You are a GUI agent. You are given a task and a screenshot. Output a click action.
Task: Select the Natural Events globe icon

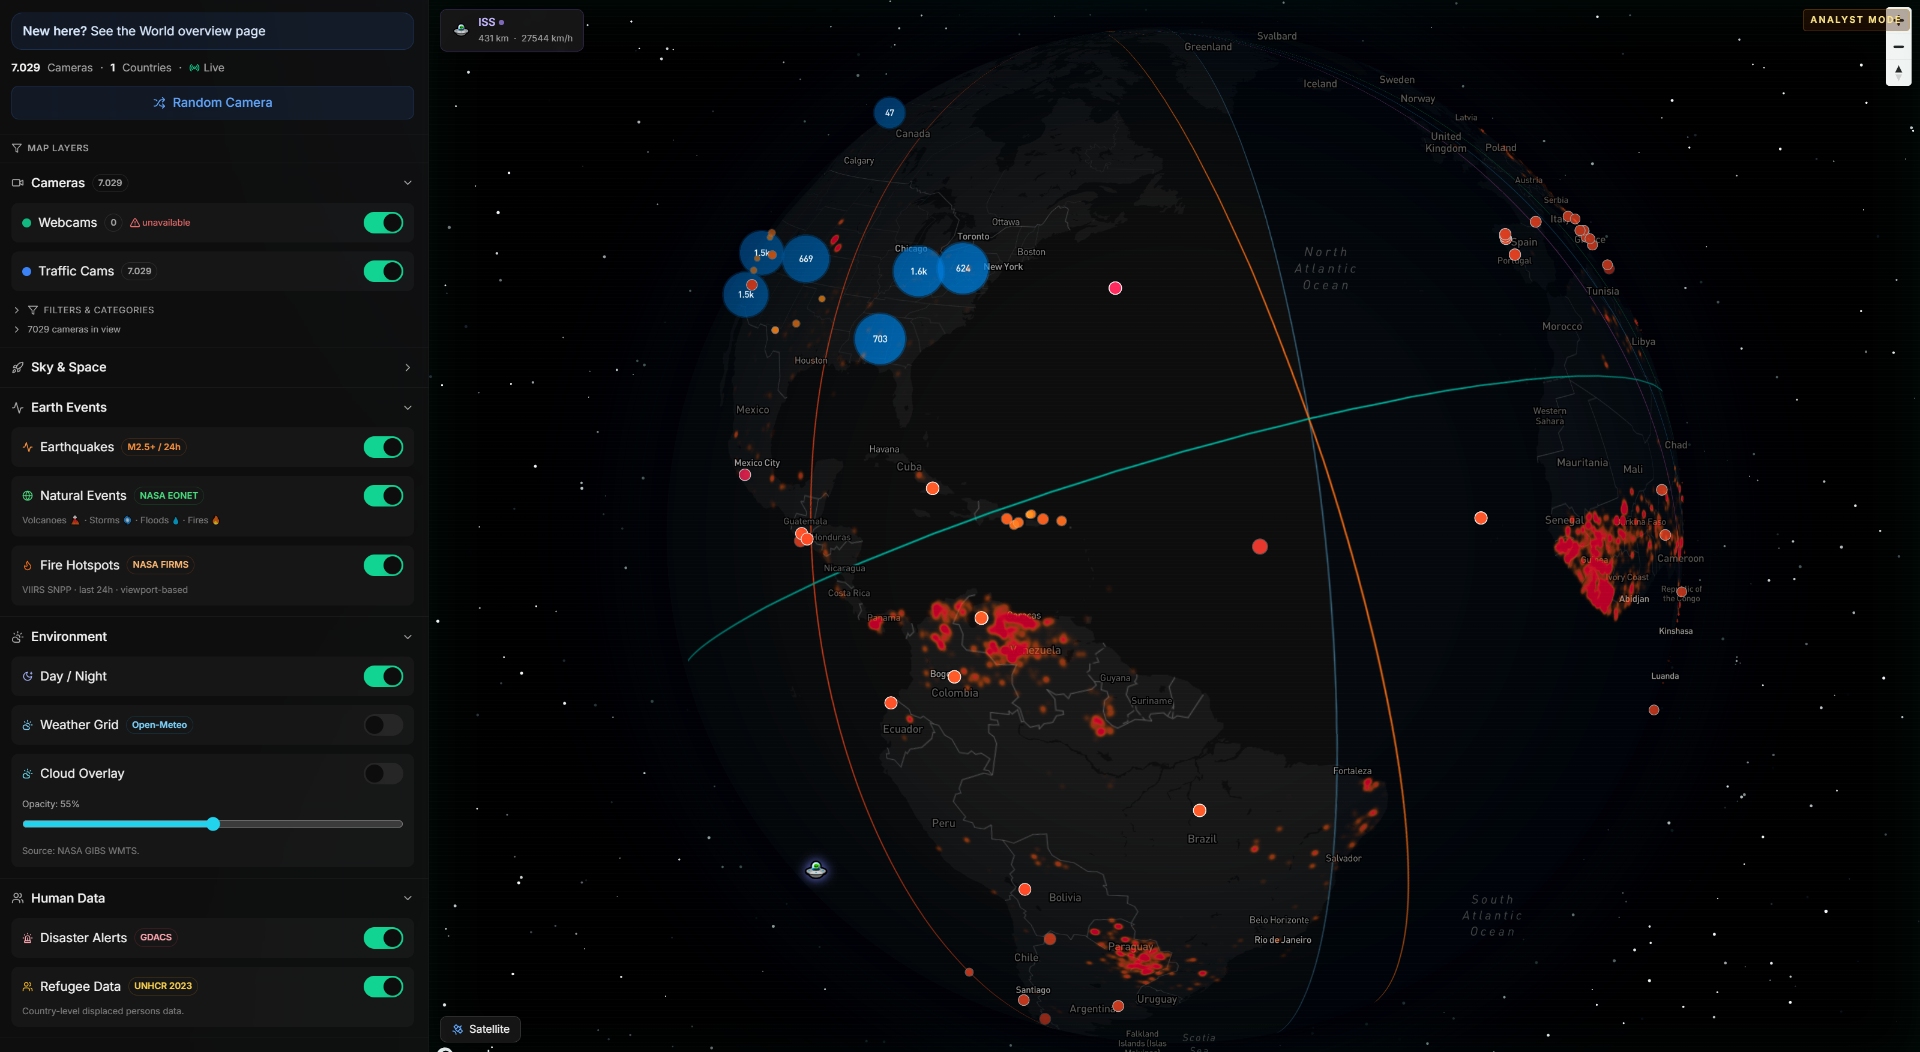point(26,495)
